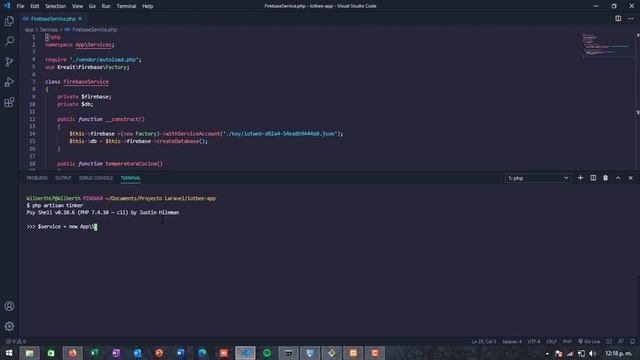
Task: Open Spotify from the taskbar
Action: pos(267,353)
